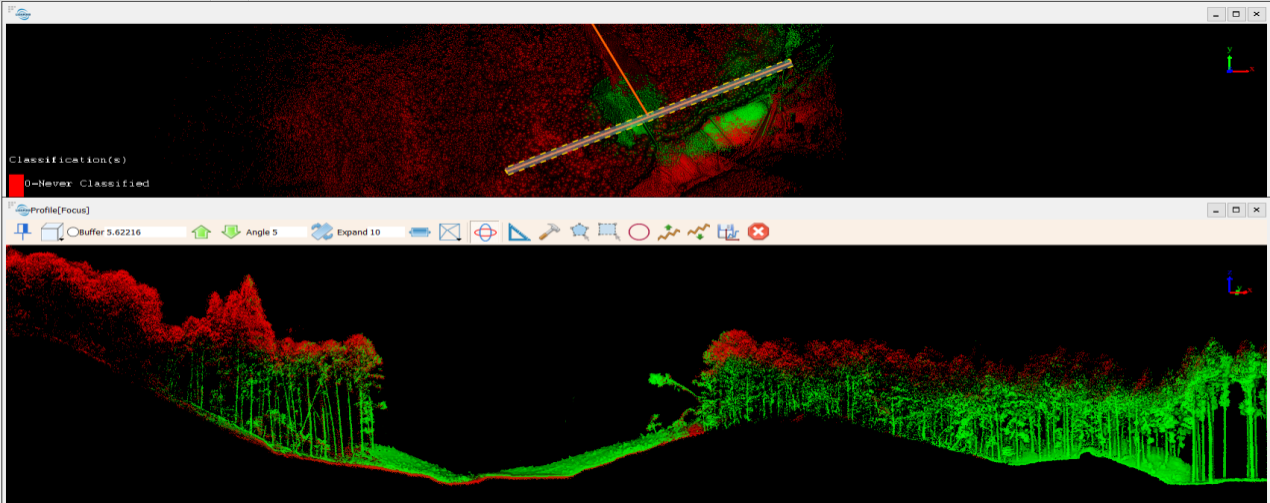Select the red circle selection tool
1270x503 pixels.
pyautogui.click(x=639, y=232)
